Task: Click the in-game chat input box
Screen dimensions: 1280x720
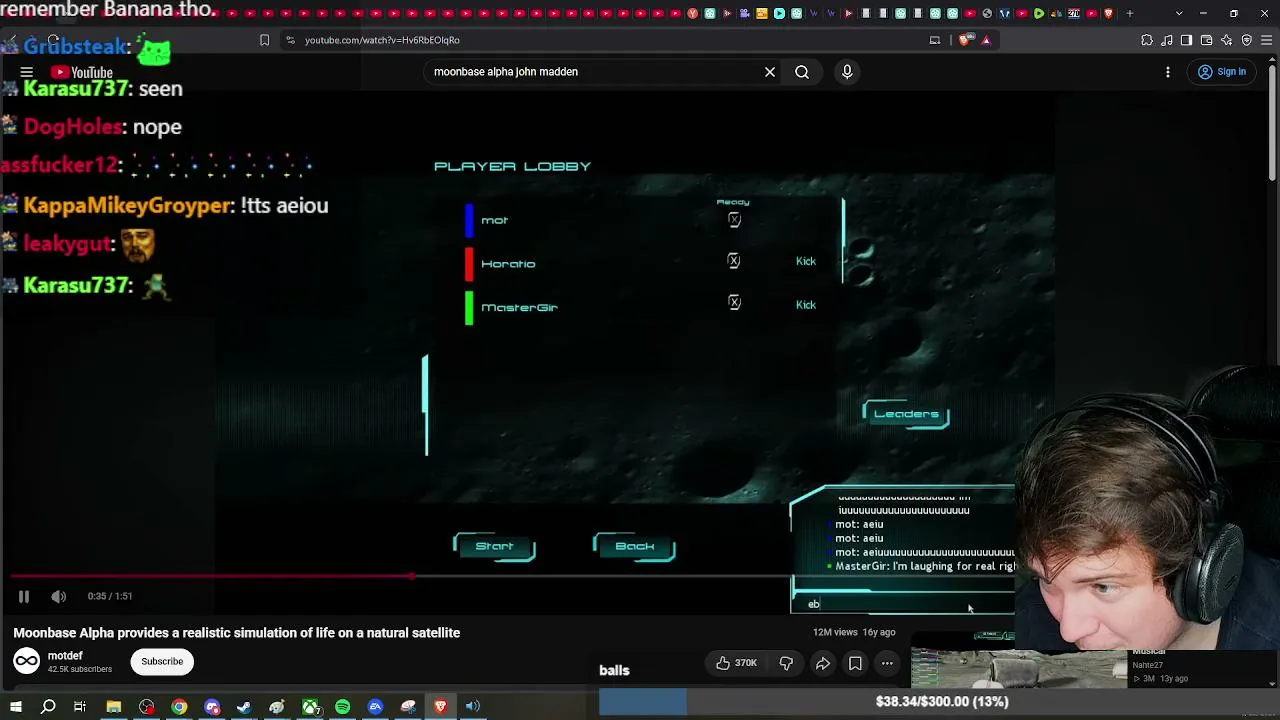Action: [903, 603]
